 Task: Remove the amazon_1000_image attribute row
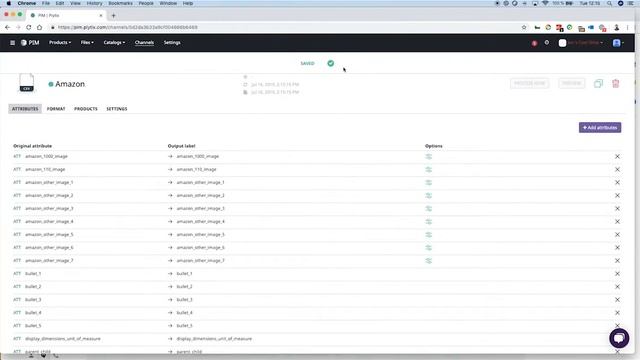click(x=617, y=156)
